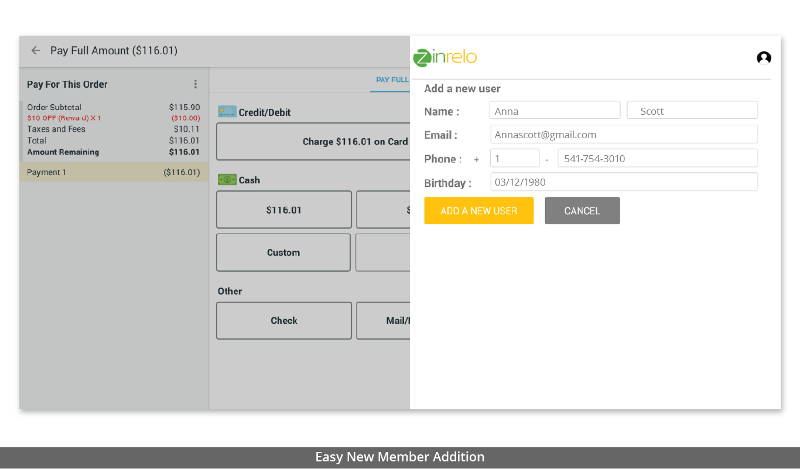The width and height of the screenshot is (800, 469).
Task: Choose the Custom cash amount button
Action: coord(283,253)
